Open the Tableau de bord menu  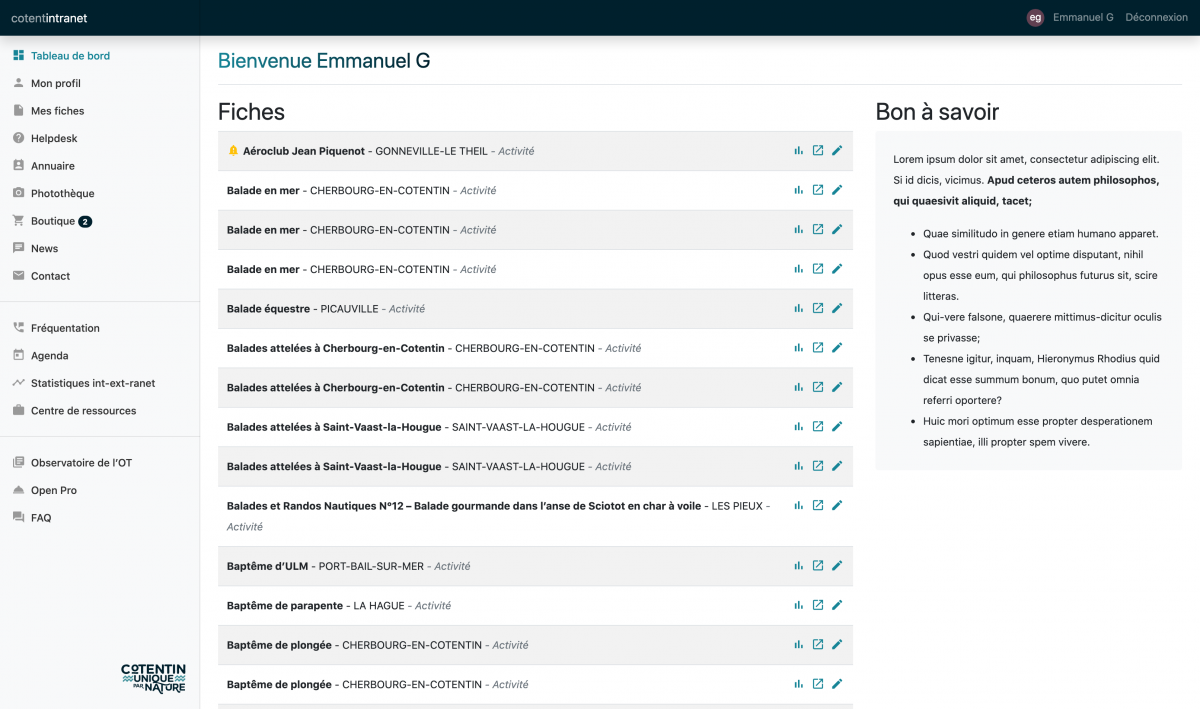pos(70,56)
